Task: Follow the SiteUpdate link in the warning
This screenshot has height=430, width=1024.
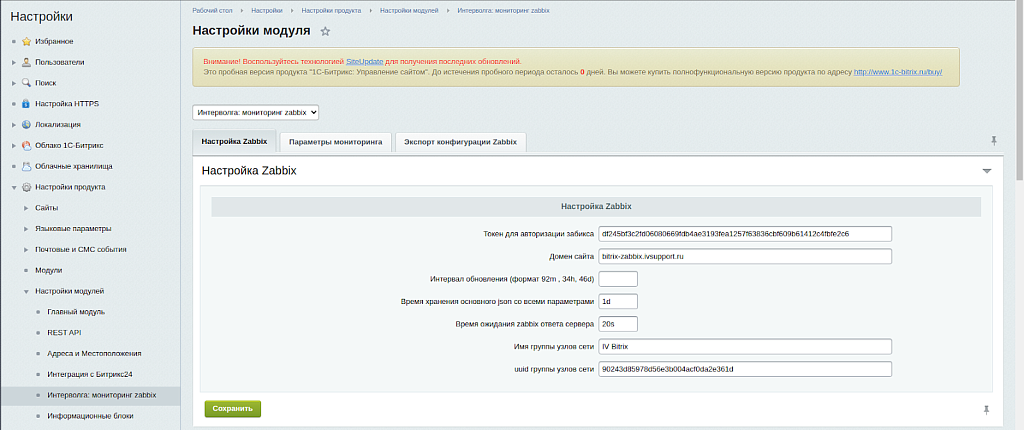Action: tap(365, 61)
